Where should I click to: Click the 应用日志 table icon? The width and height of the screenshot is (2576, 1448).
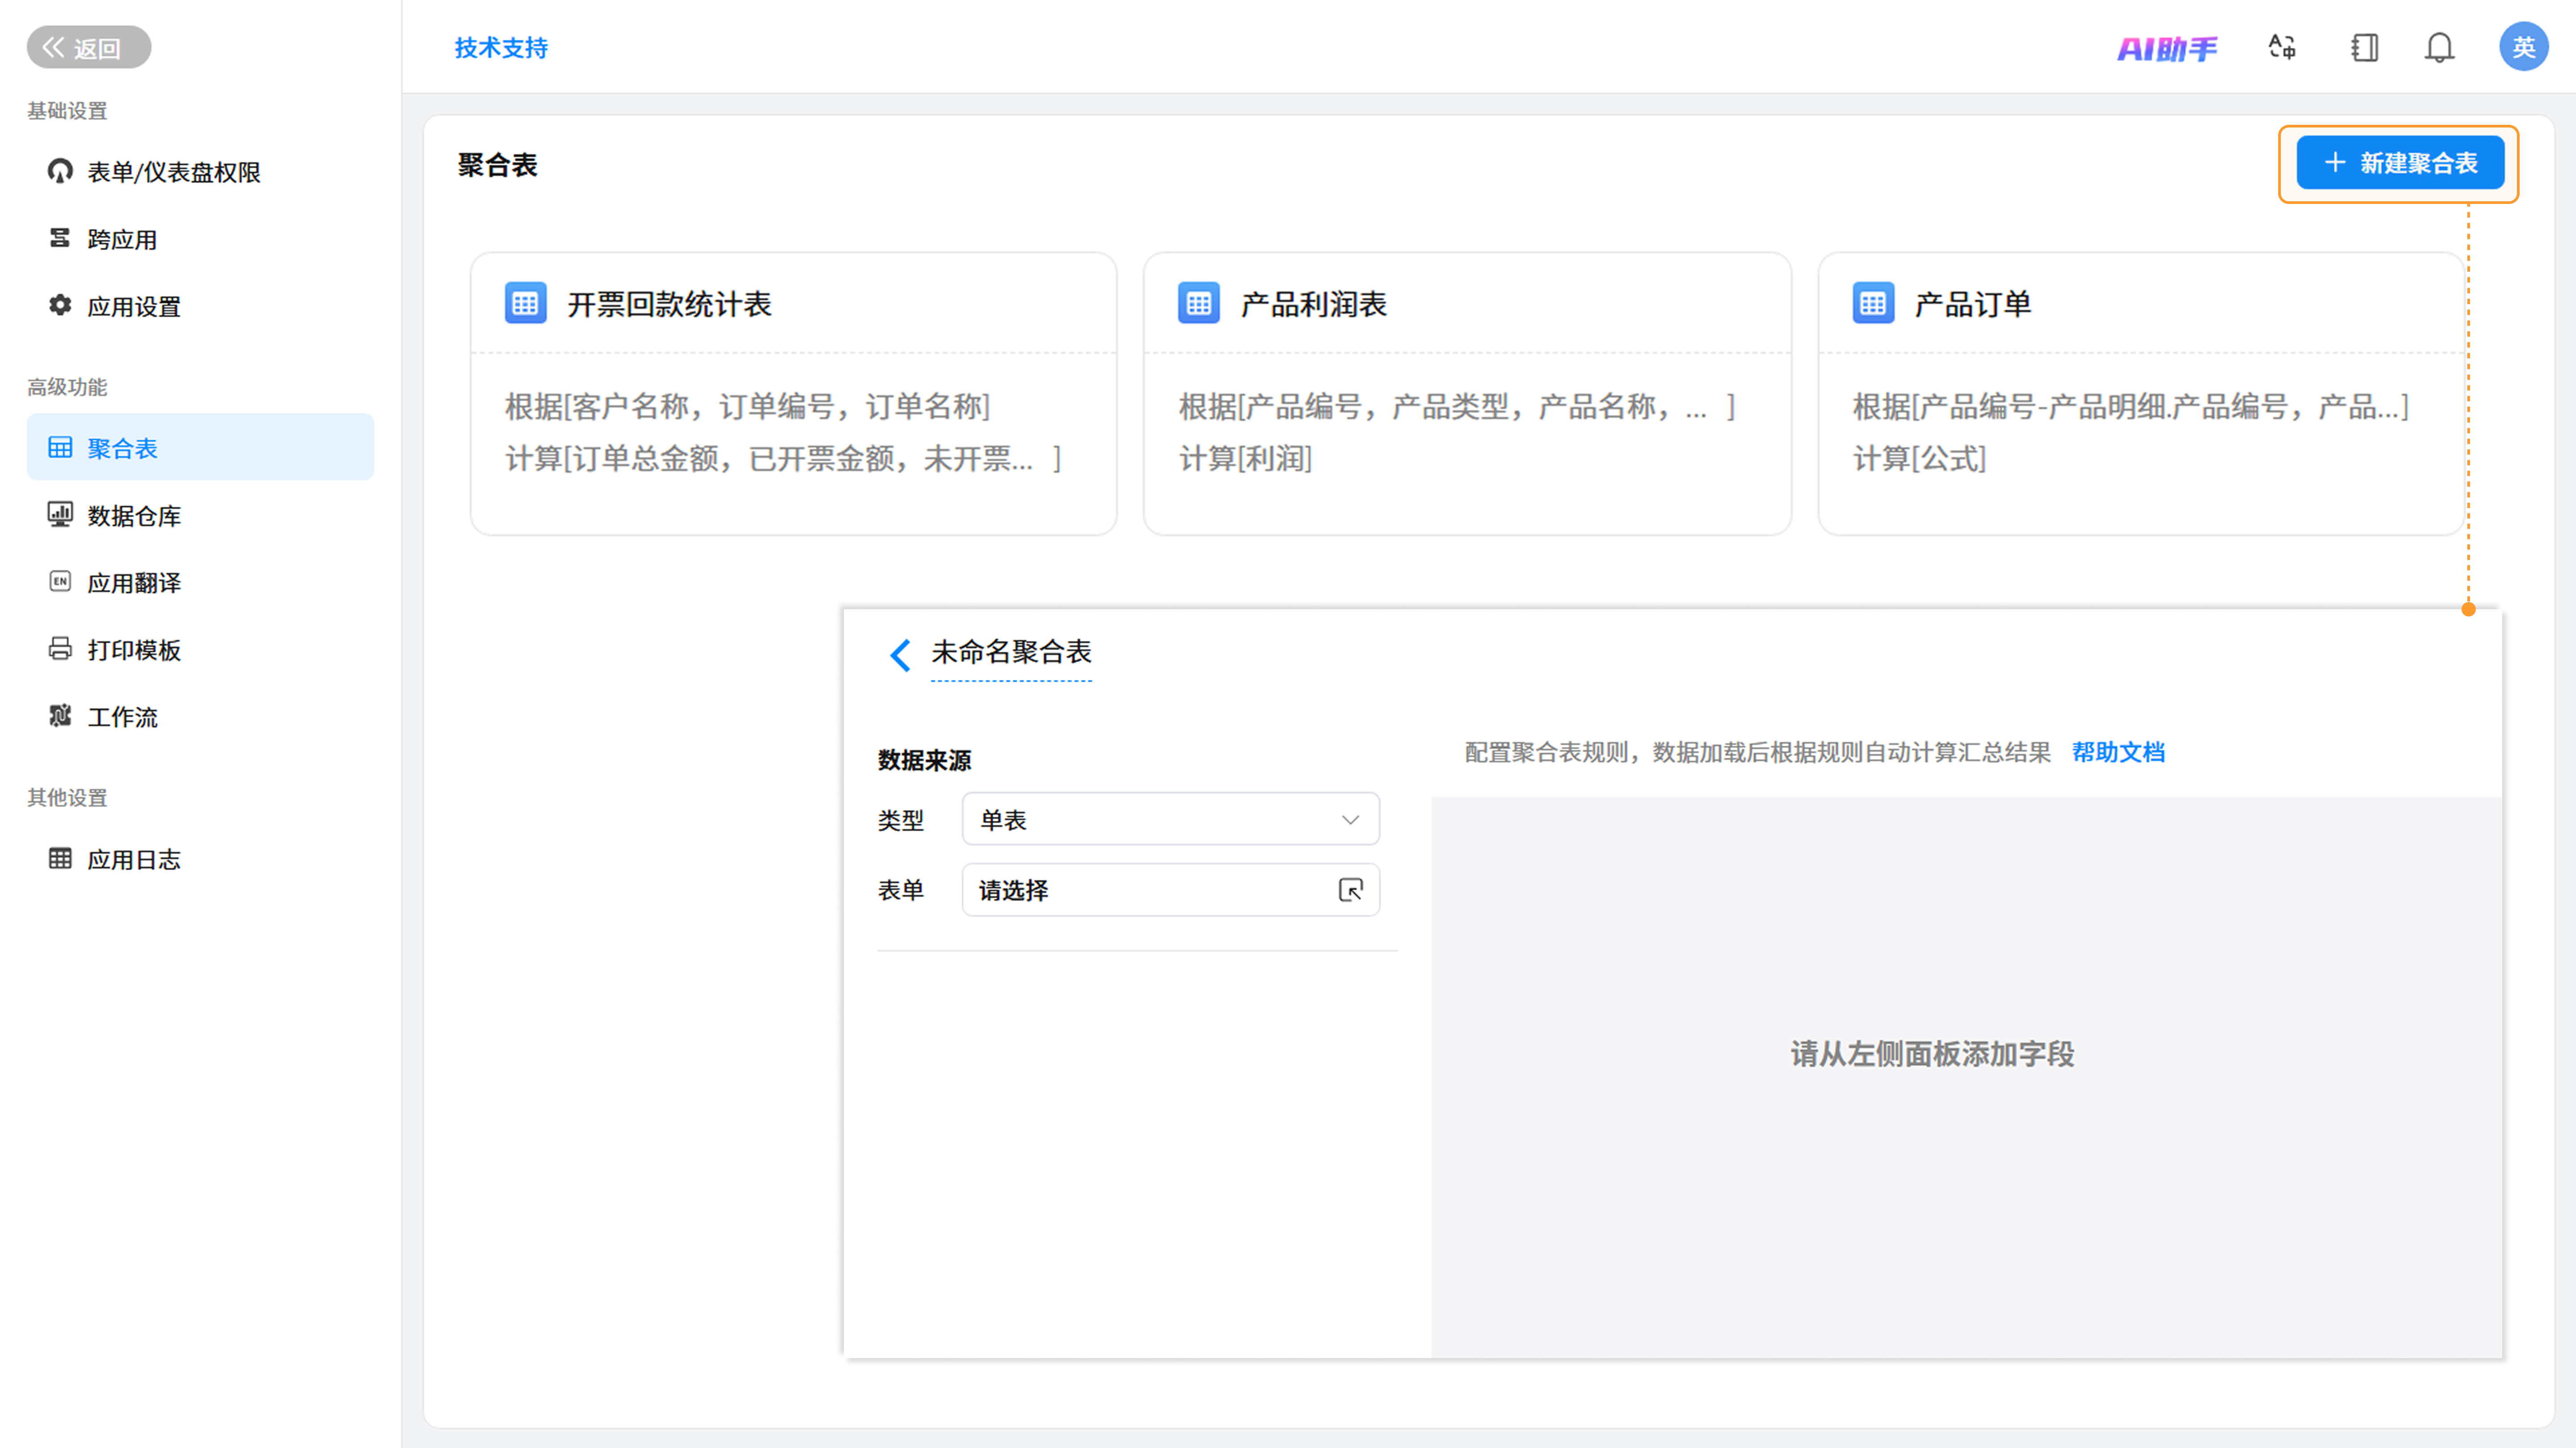click(60, 858)
